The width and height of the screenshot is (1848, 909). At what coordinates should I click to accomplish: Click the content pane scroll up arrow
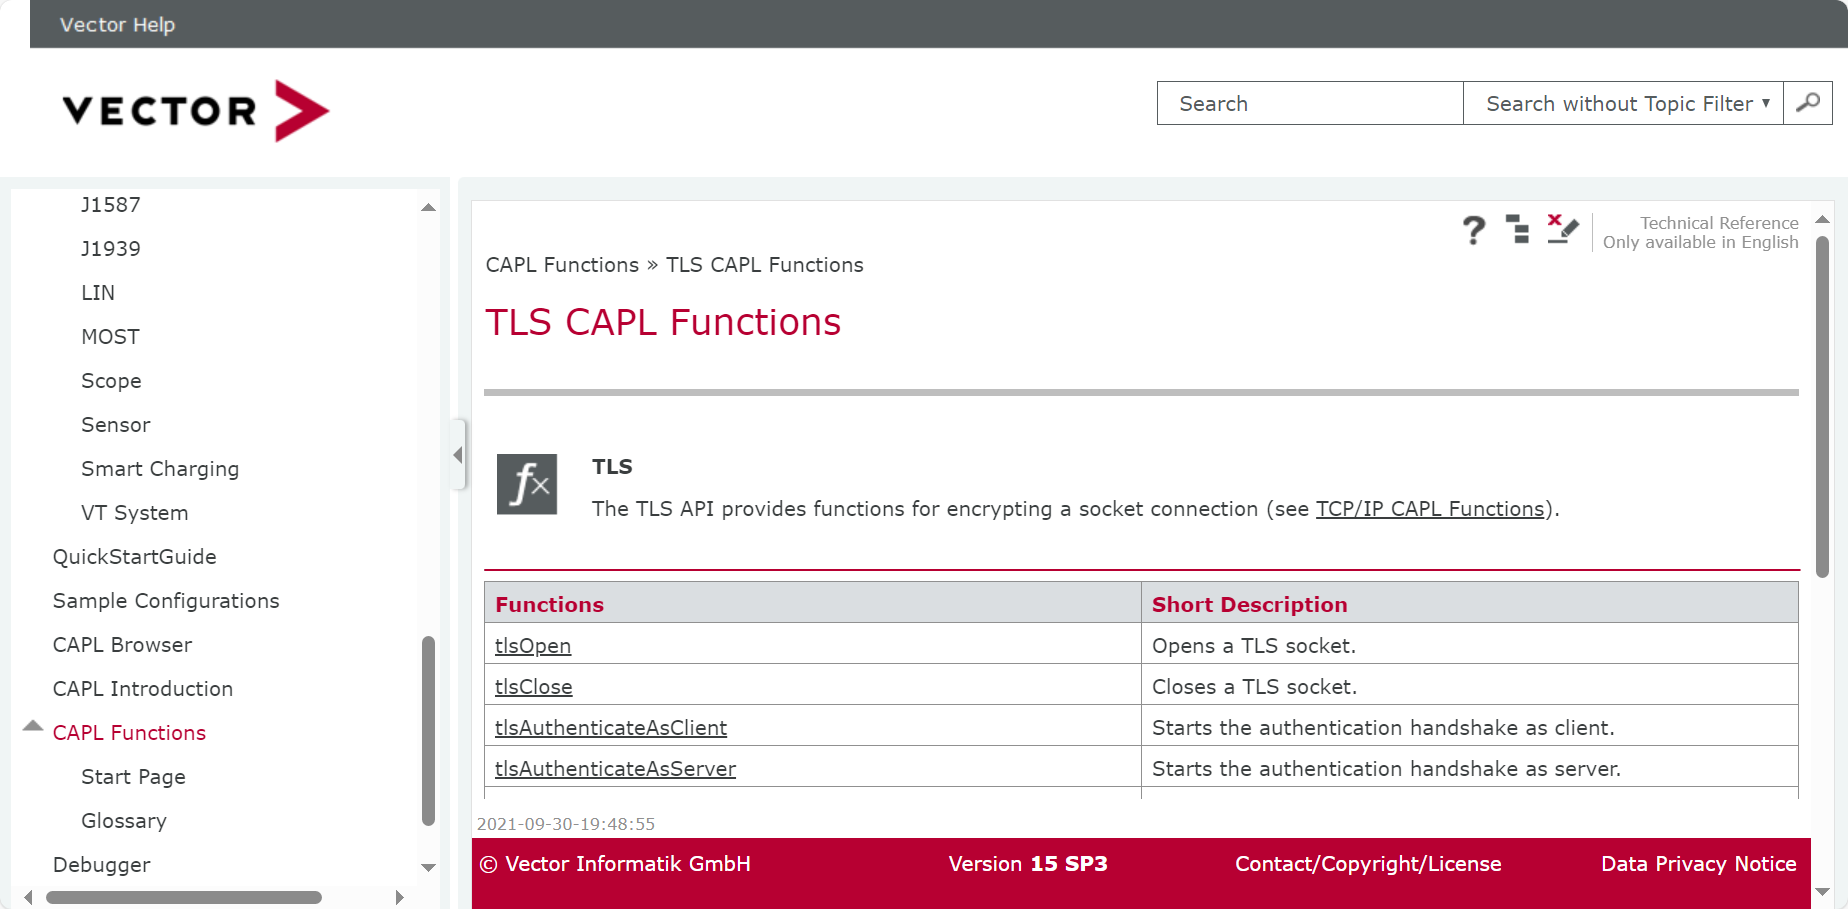pos(1822,219)
